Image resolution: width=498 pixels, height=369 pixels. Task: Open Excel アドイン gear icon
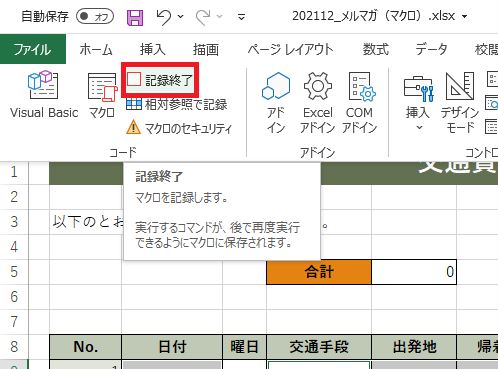(318, 103)
